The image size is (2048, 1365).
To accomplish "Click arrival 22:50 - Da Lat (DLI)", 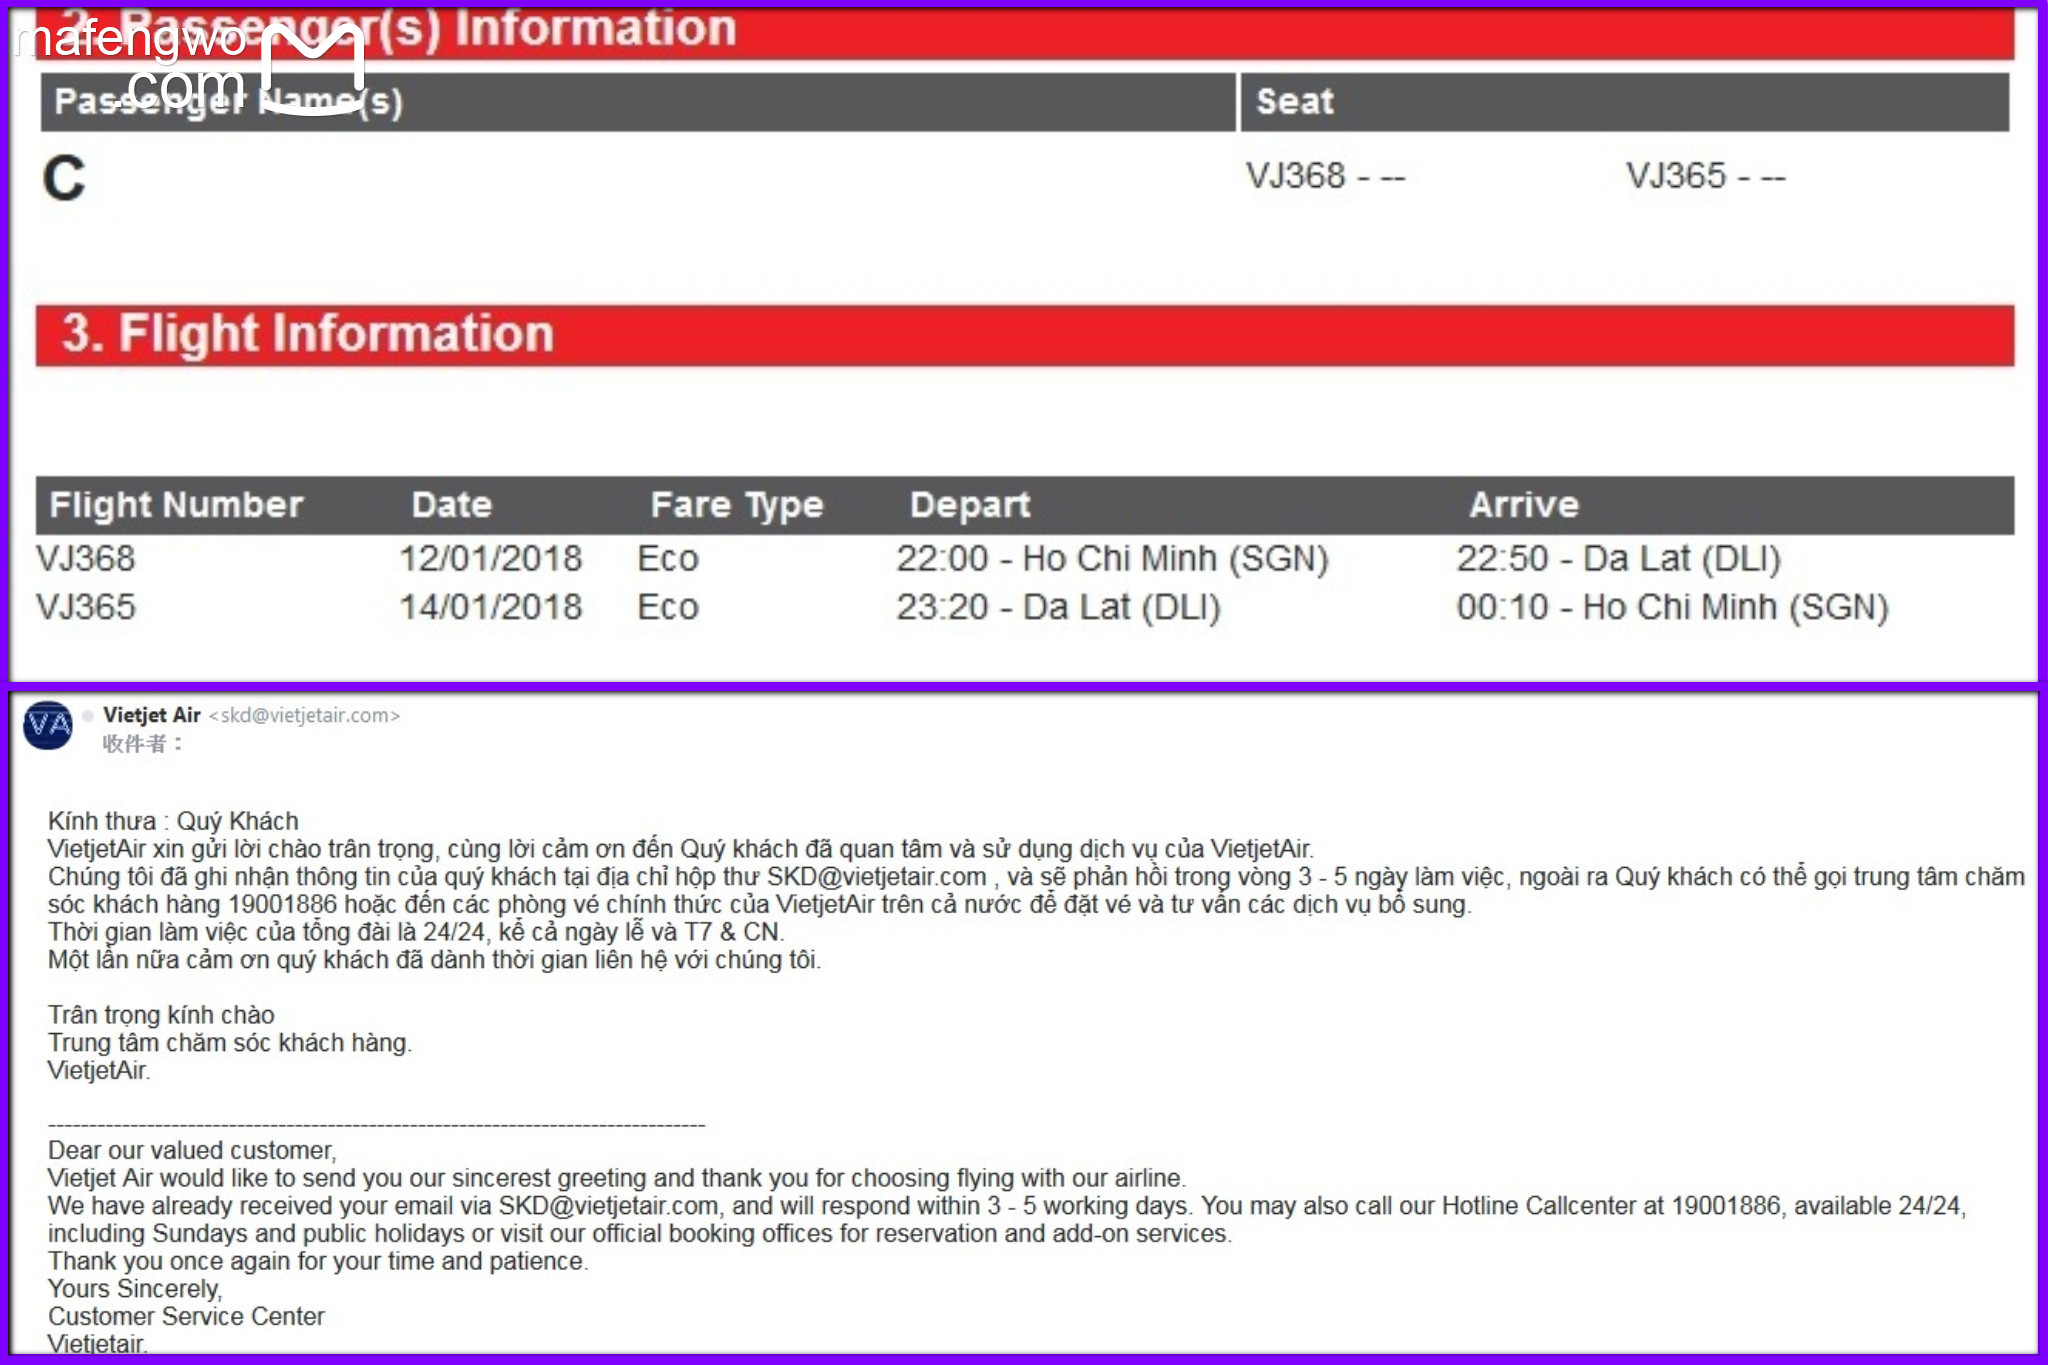I will pyautogui.click(x=1619, y=559).
